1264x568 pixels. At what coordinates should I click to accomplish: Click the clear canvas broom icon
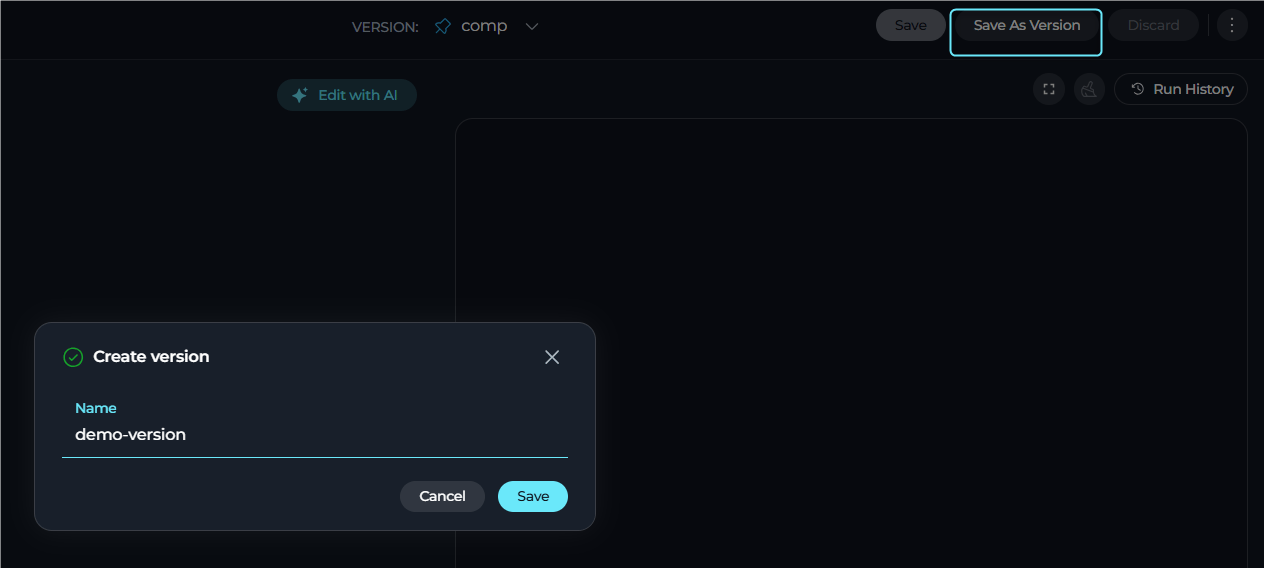[1089, 89]
